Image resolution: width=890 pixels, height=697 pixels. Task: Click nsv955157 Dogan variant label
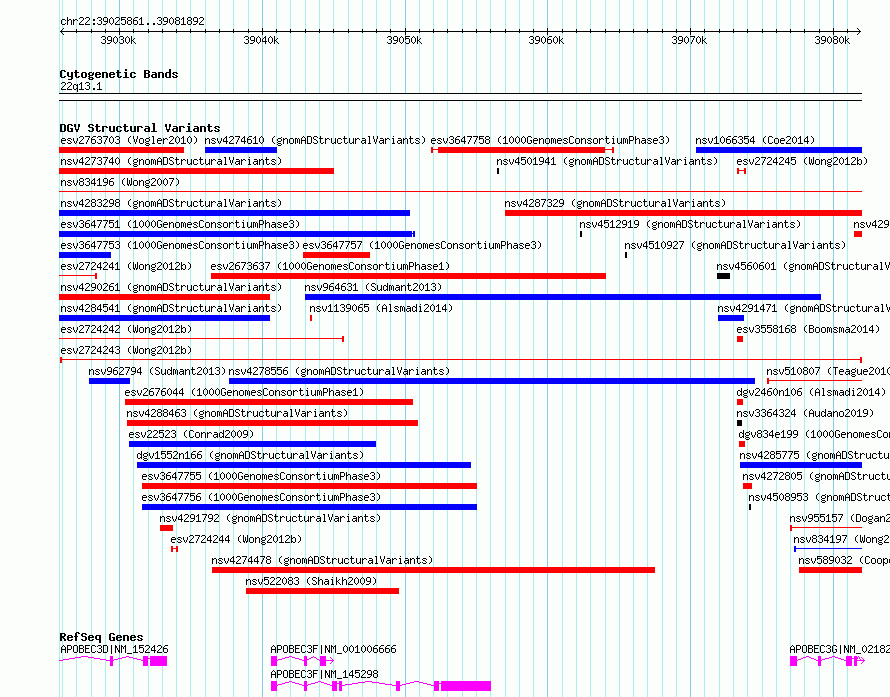[x=839, y=518]
